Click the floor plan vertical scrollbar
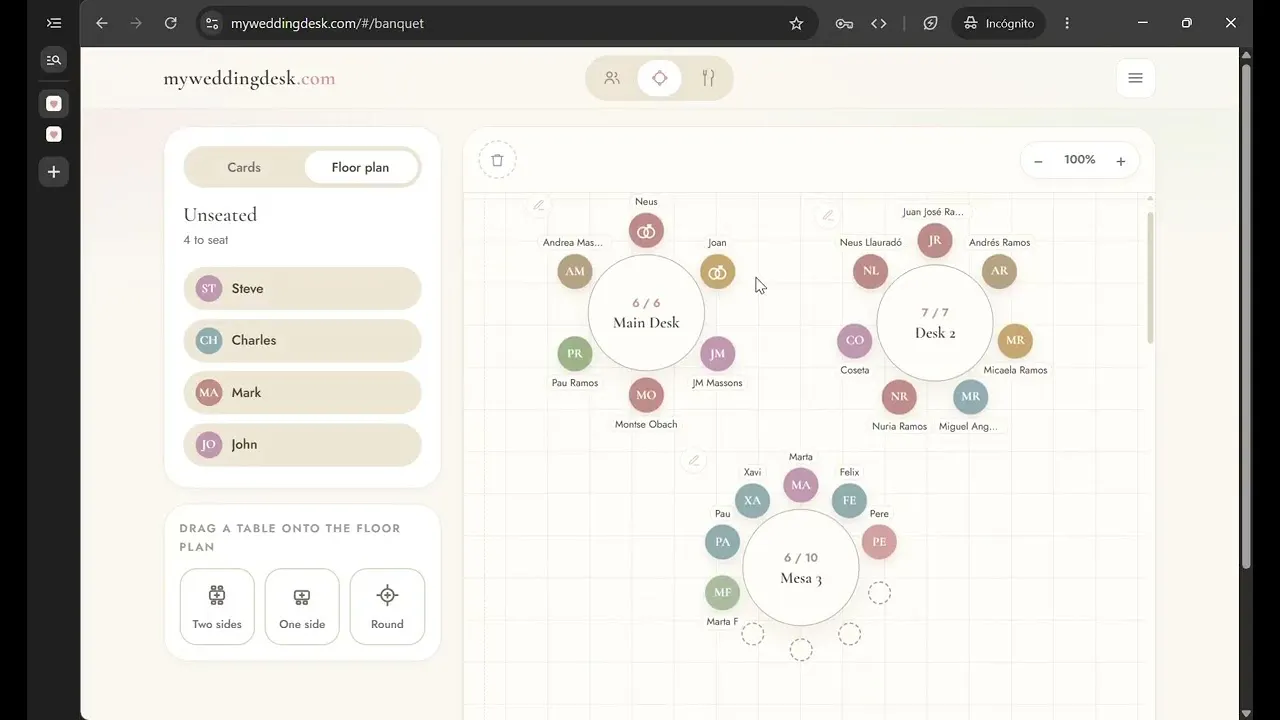Screen dimensions: 1280x720 pos(1150,278)
